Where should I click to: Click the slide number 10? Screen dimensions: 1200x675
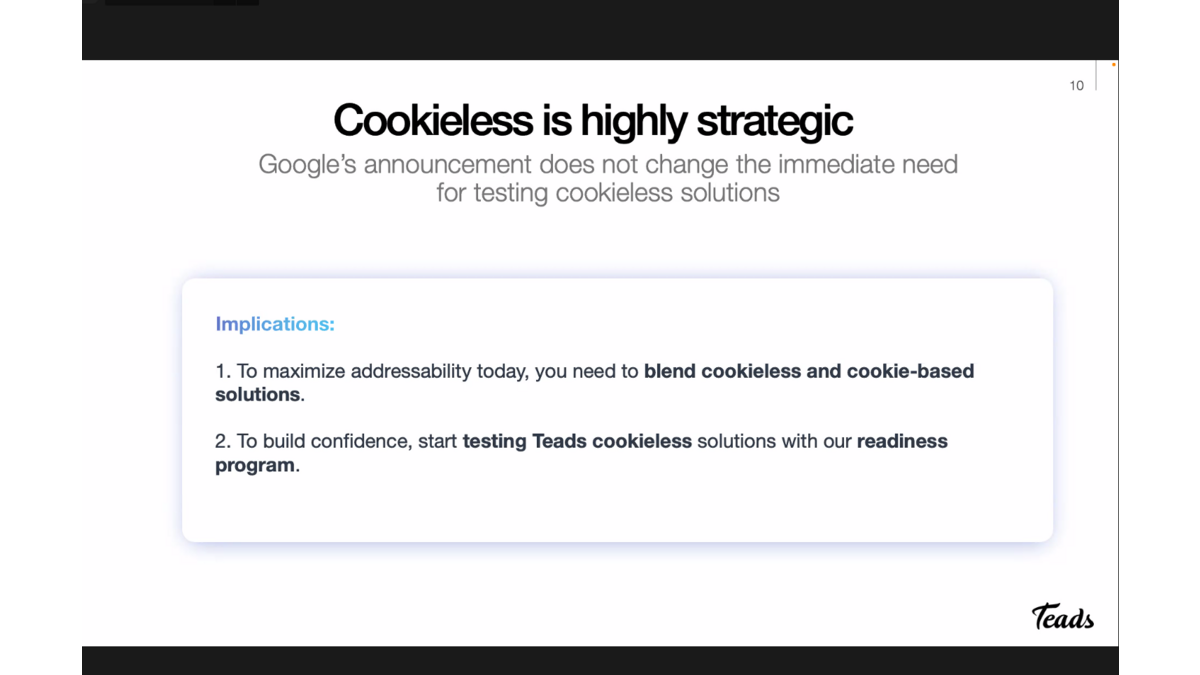(x=1076, y=86)
